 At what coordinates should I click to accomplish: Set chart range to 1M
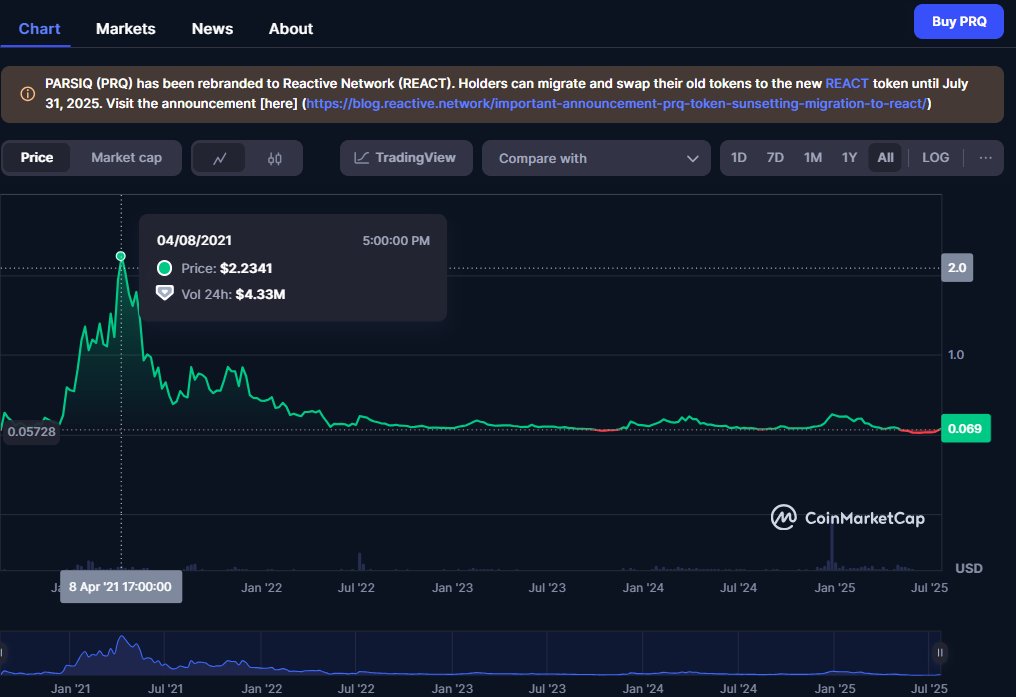pyautogui.click(x=813, y=157)
